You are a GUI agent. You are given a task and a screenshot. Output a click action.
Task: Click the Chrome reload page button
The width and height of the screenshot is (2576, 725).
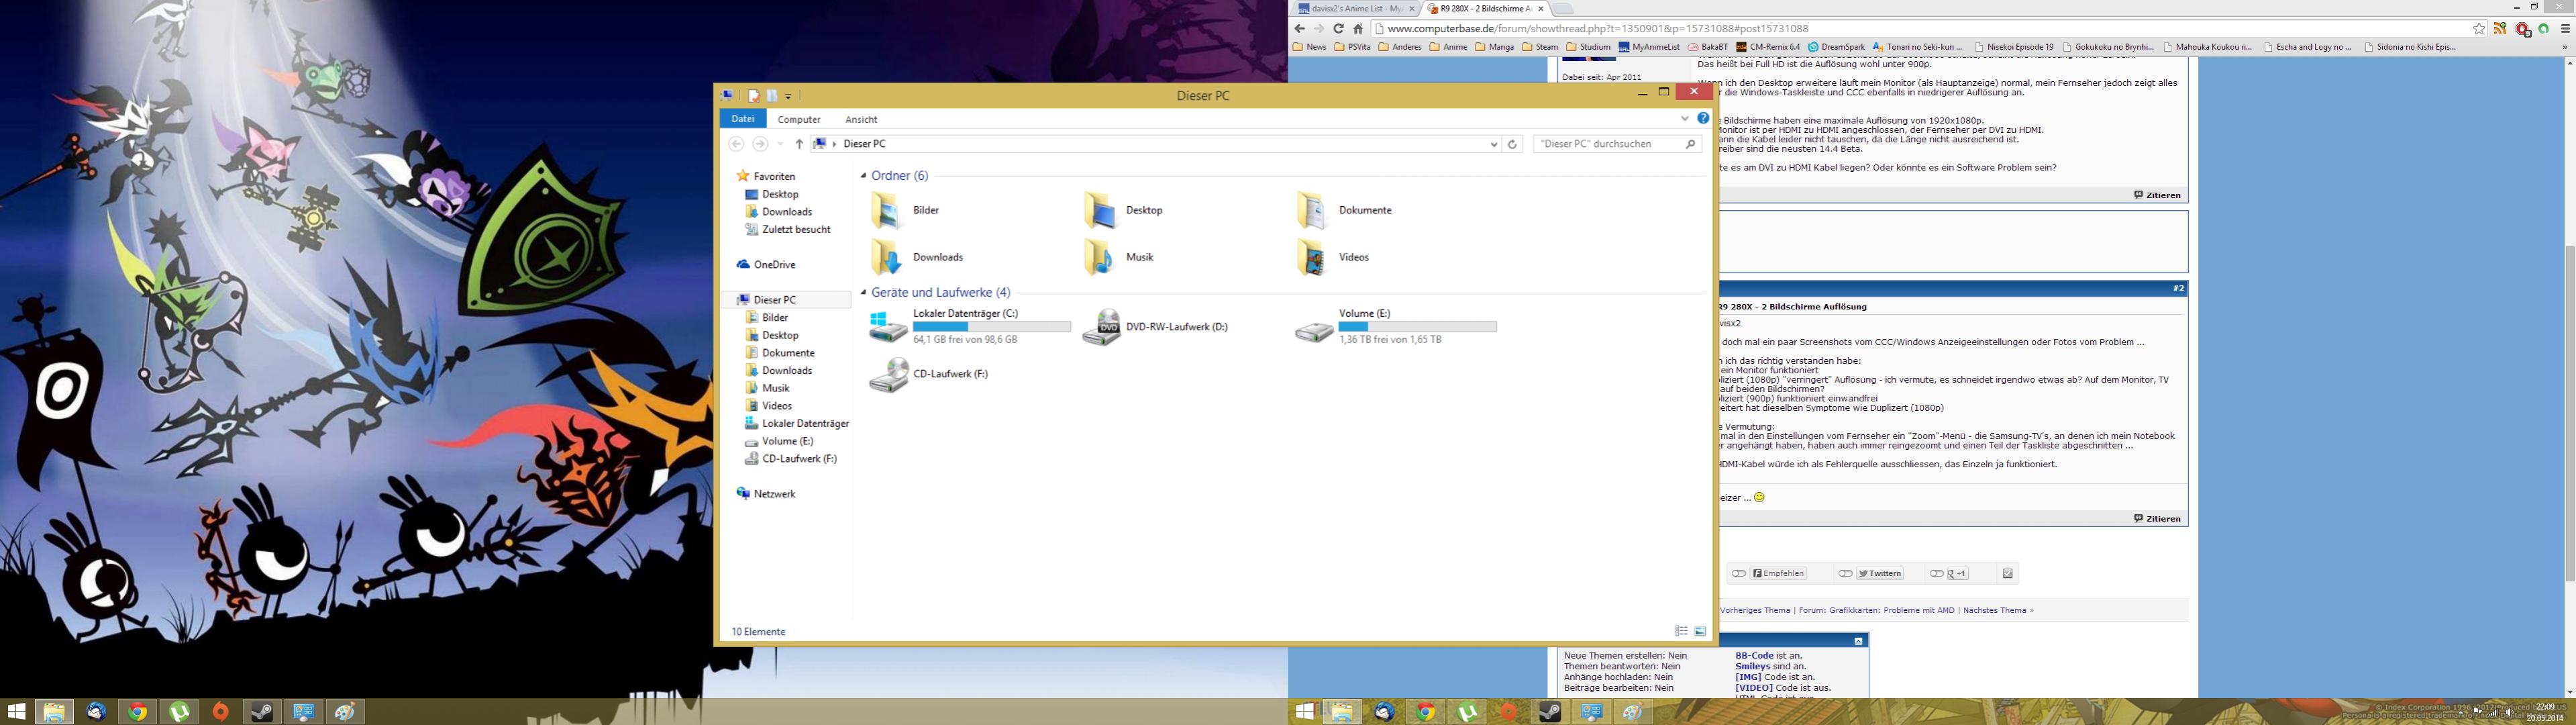tap(1338, 28)
